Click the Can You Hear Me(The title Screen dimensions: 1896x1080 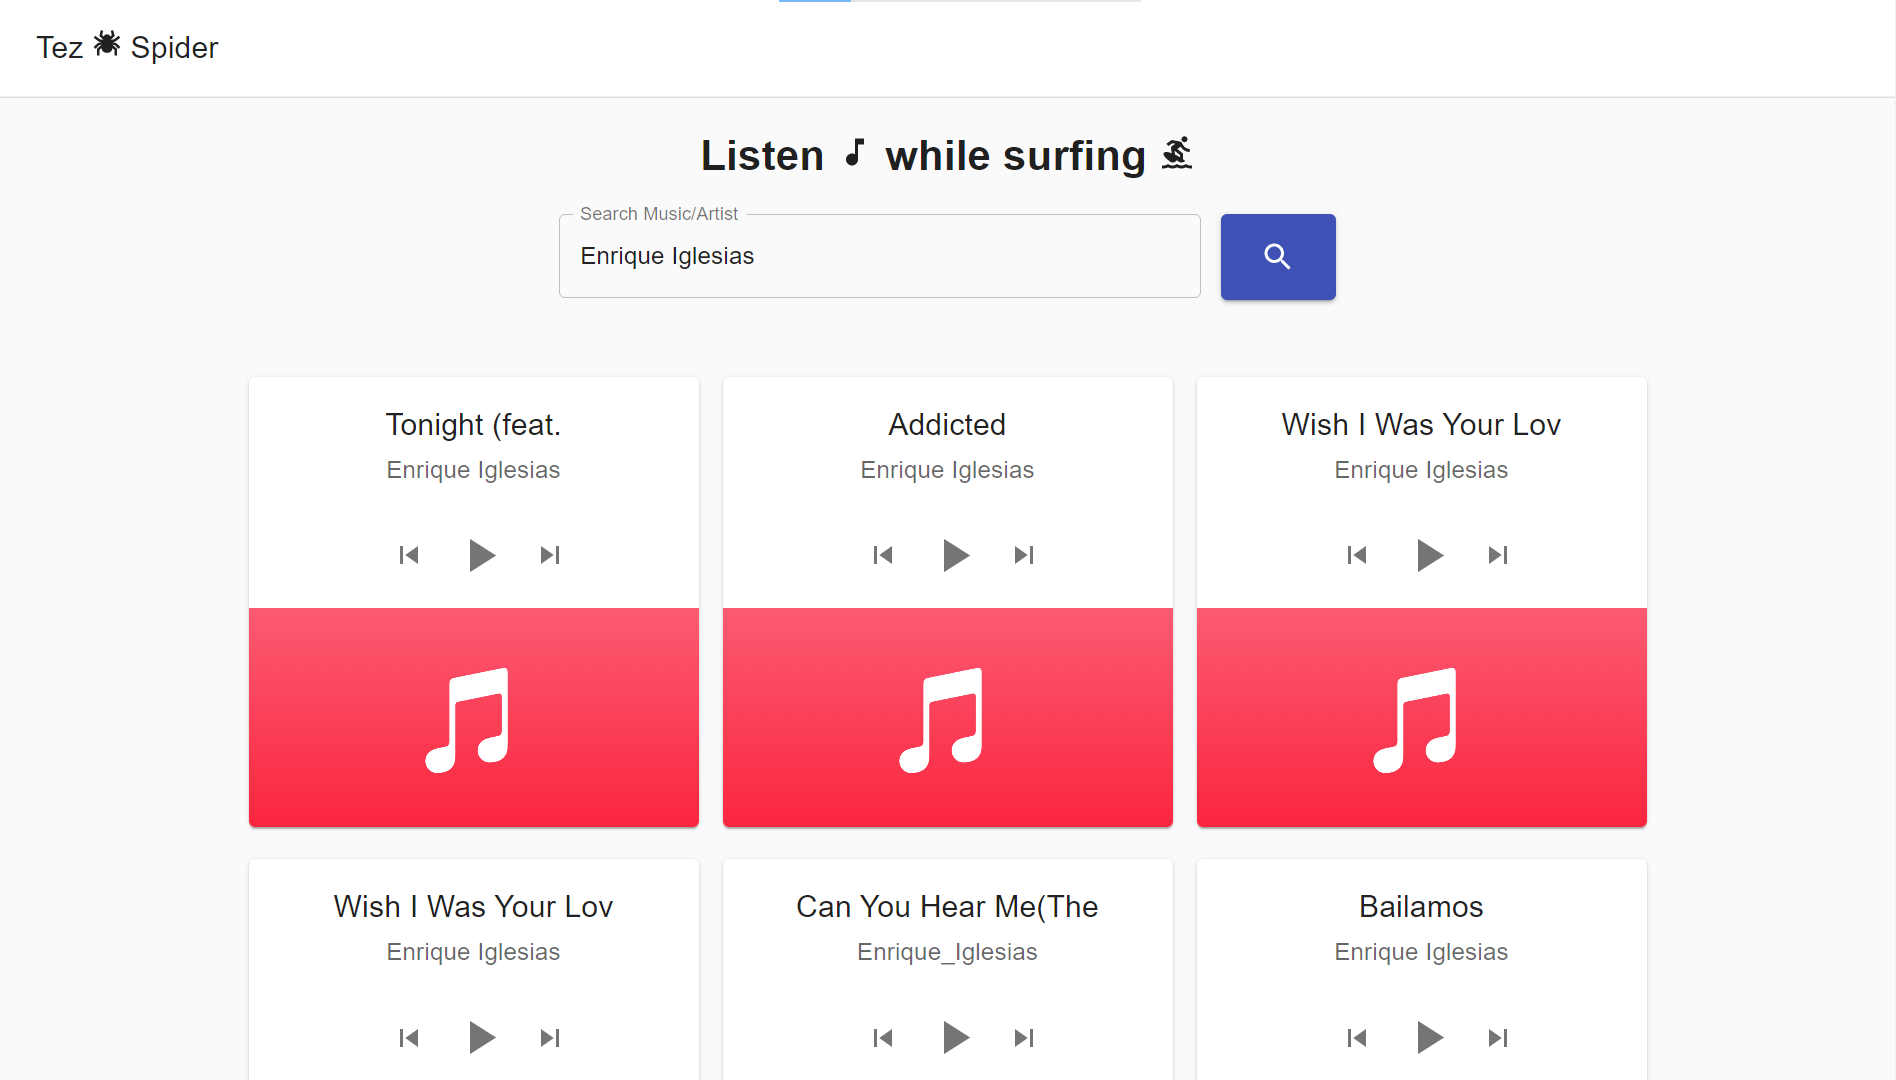point(947,907)
